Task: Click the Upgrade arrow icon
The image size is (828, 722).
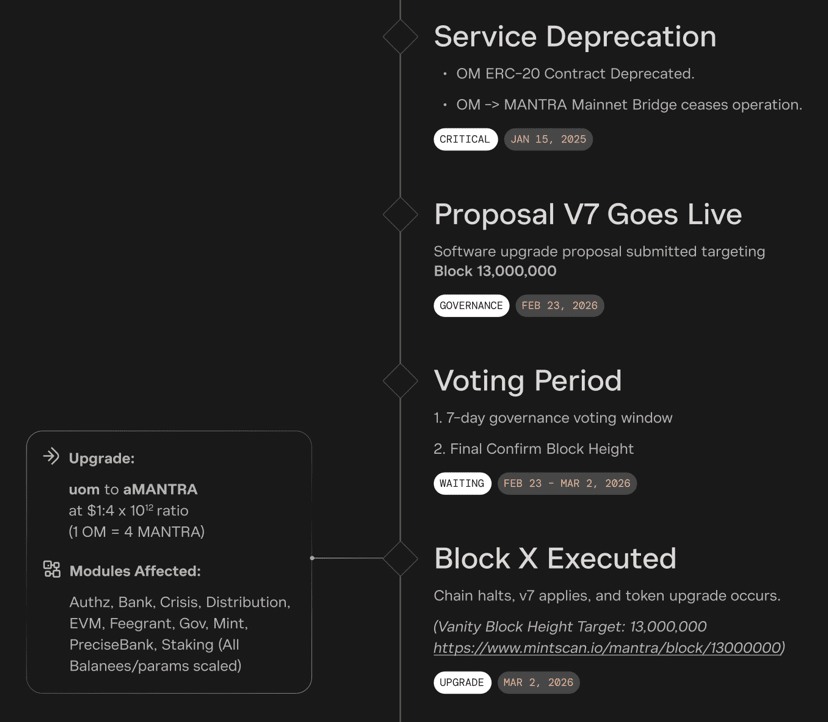Action: 51,457
